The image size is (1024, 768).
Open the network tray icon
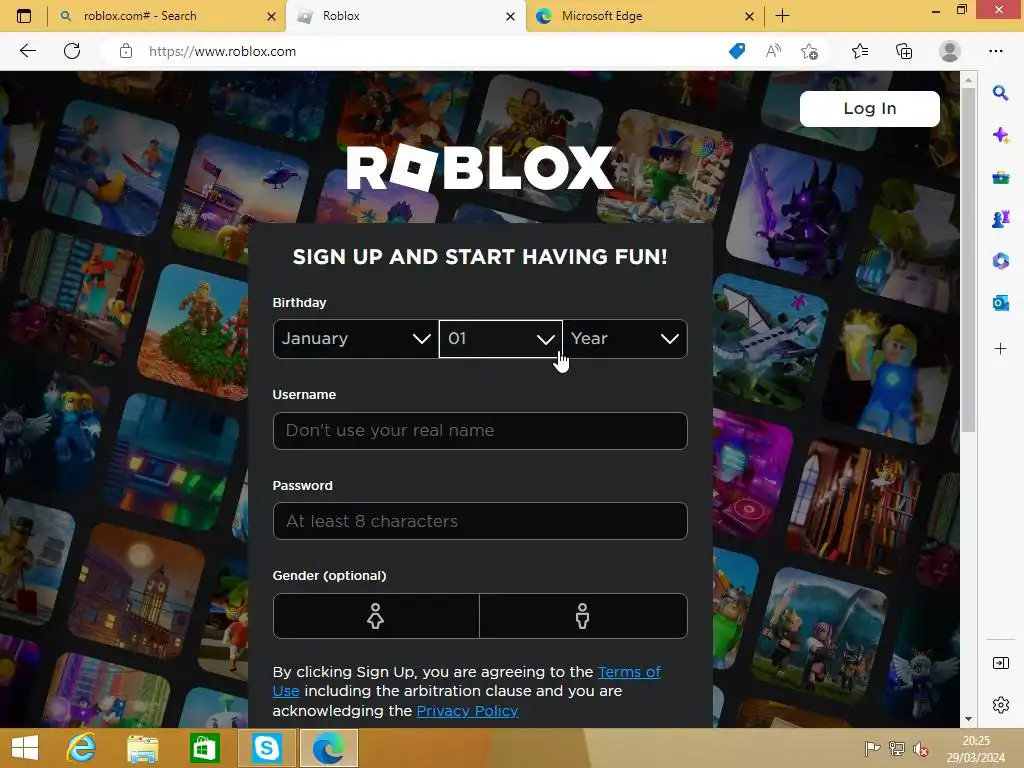tap(897, 749)
